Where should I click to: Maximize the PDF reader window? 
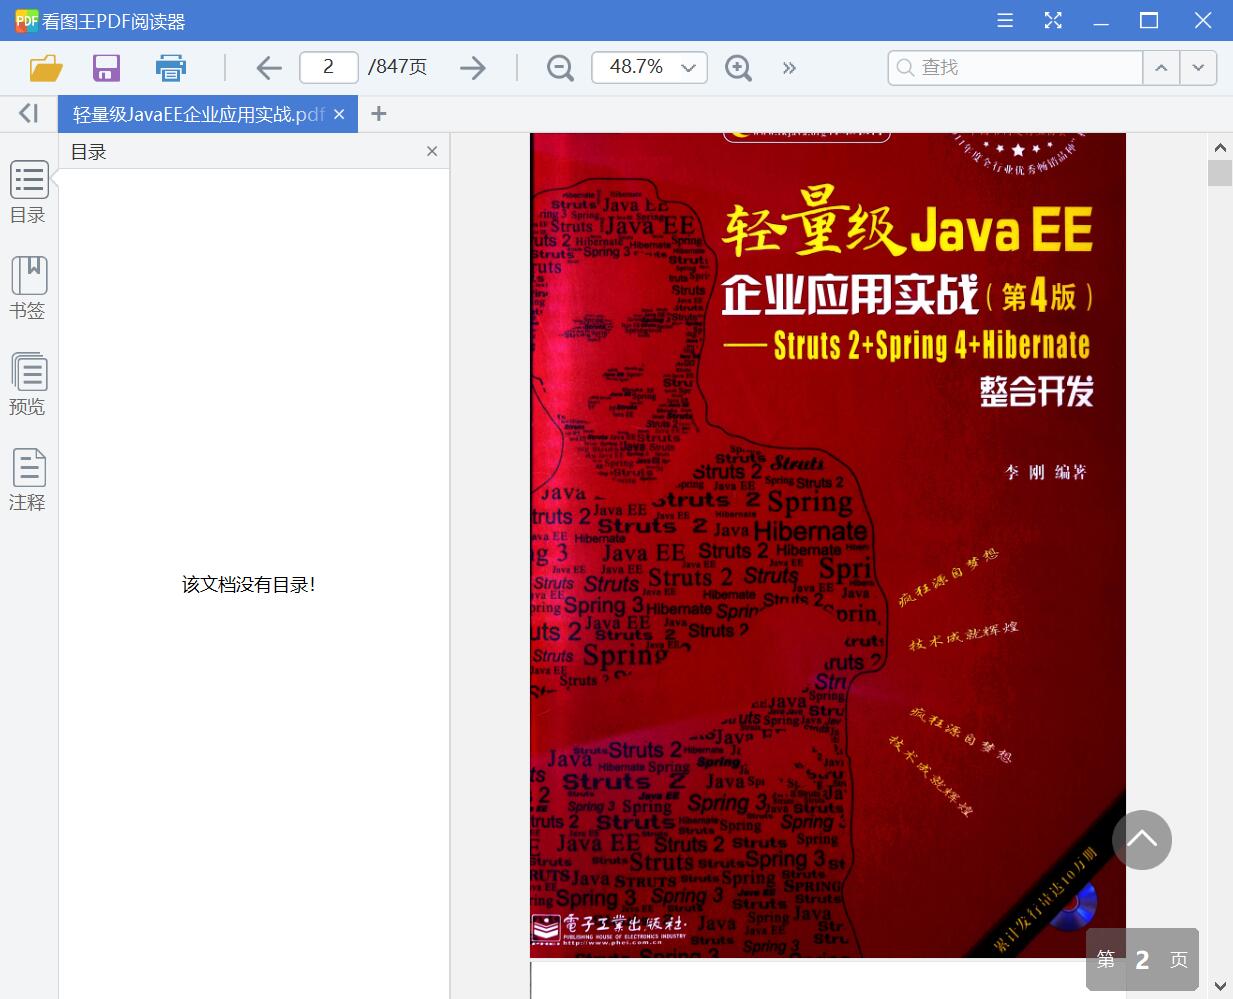pyautogui.click(x=1149, y=20)
